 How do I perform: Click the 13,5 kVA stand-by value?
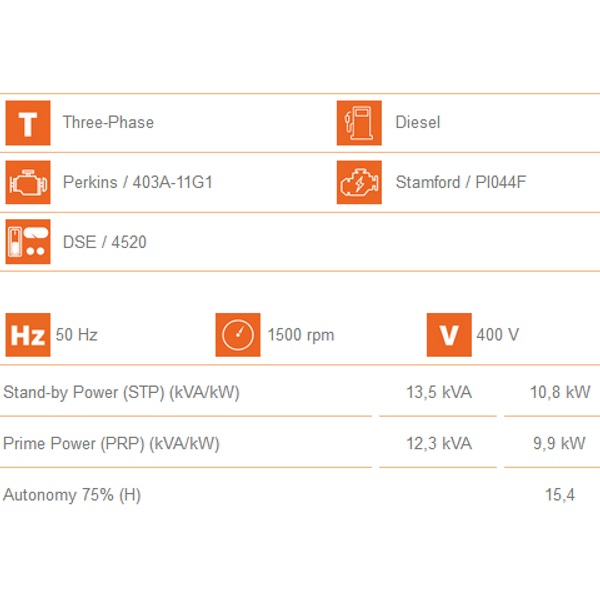(439, 392)
